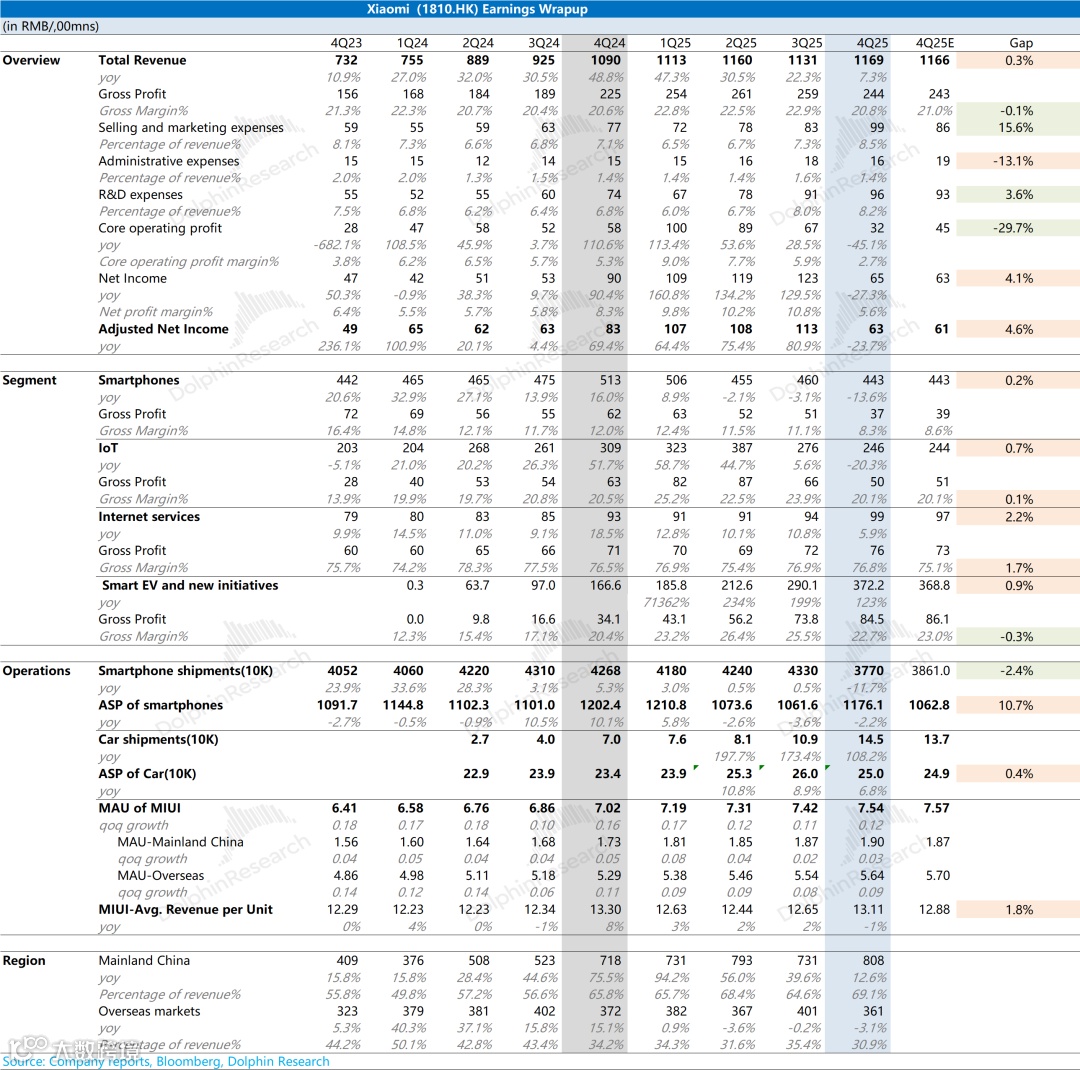Select the "Region" section label
1080x1070 pixels.
pos(24,960)
